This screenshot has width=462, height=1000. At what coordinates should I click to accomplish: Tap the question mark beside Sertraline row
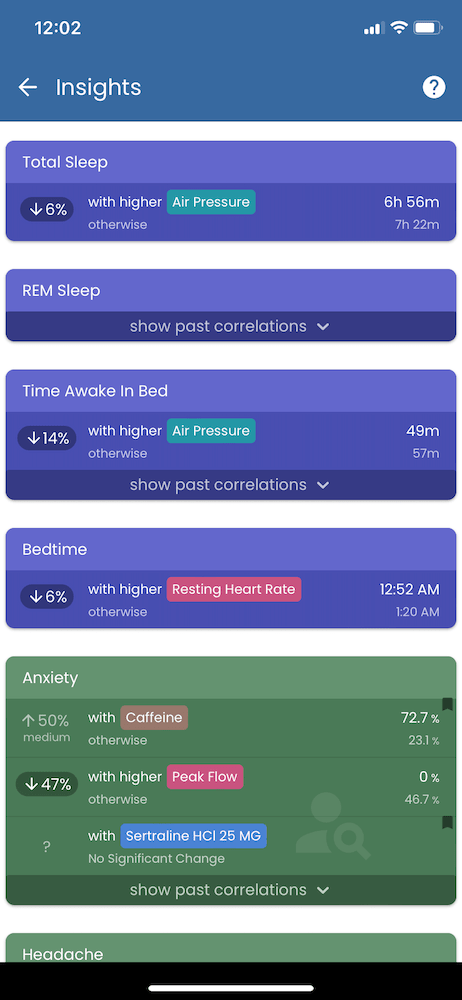coord(47,847)
